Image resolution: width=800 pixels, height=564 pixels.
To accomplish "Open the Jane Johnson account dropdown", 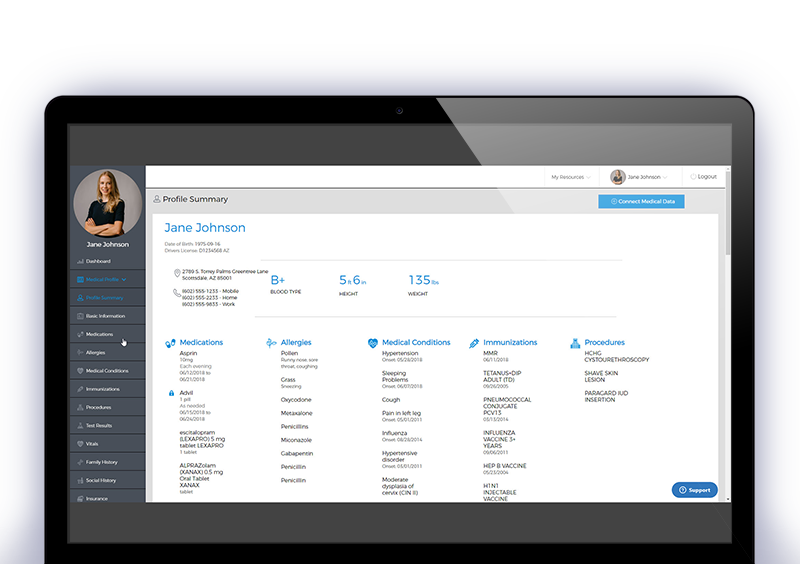I will point(638,177).
